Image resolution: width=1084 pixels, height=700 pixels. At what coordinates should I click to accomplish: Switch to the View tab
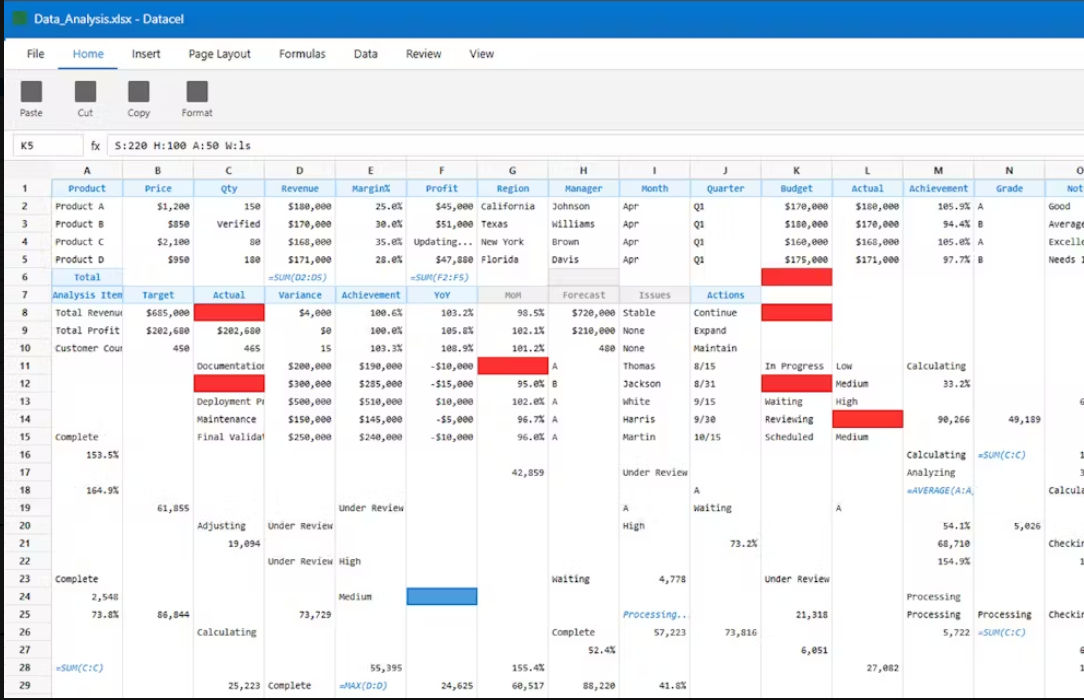[x=482, y=54]
